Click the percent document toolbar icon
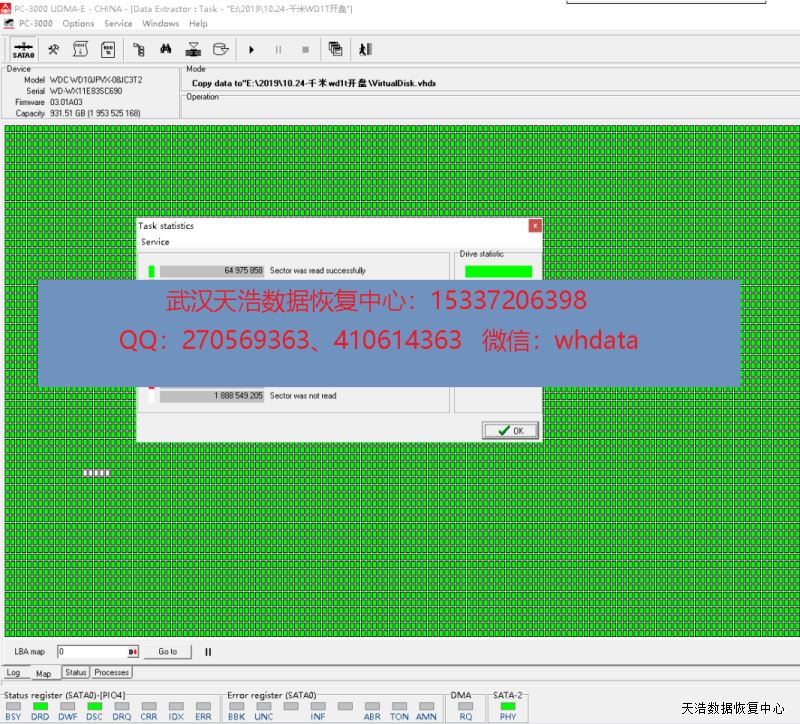800x724 pixels. coord(108,49)
